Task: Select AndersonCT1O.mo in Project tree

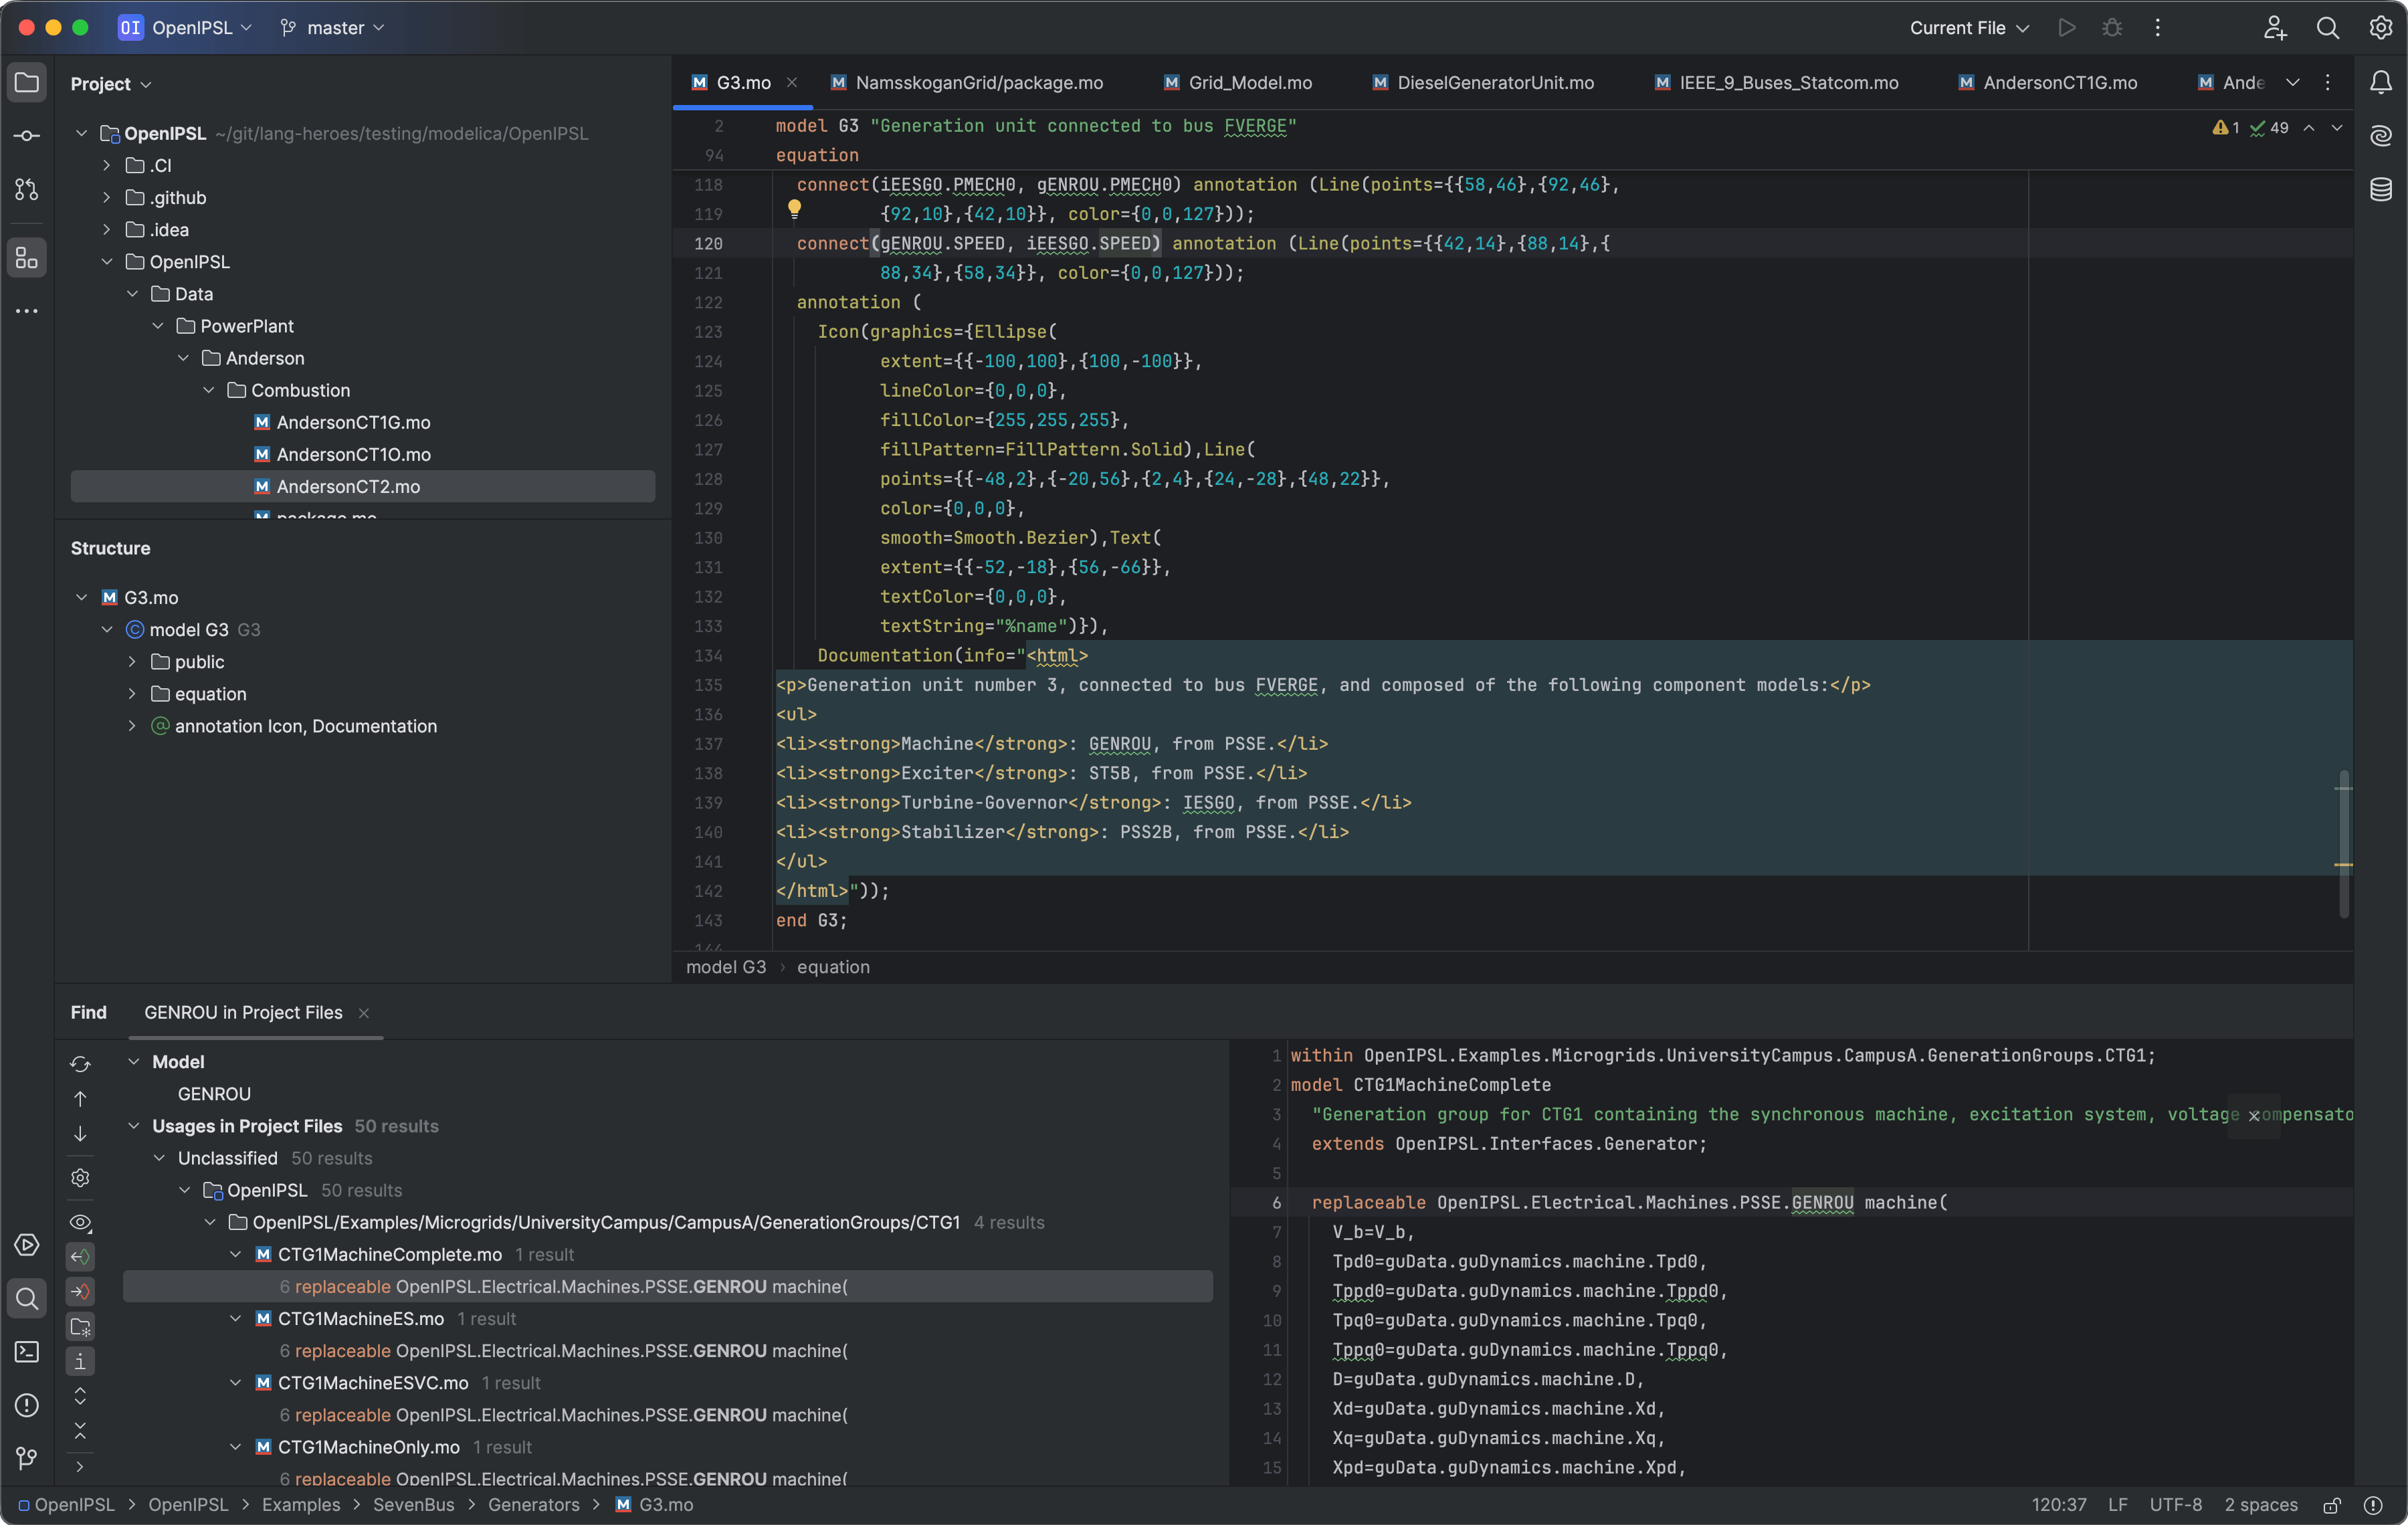Action: coord(353,455)
